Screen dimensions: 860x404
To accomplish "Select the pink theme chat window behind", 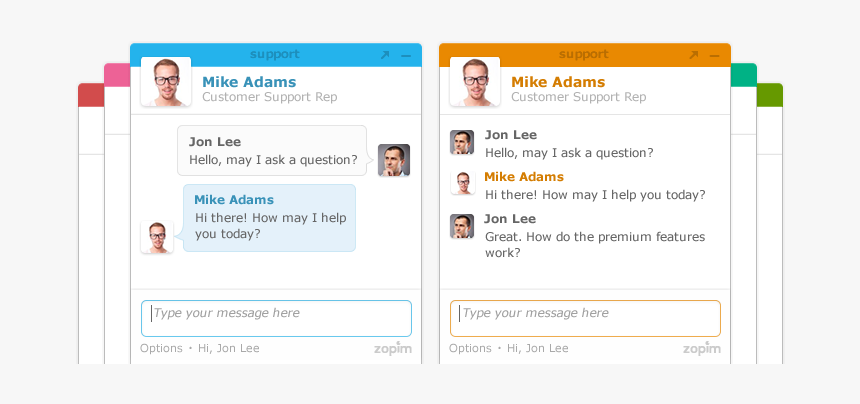I will 116,75.
